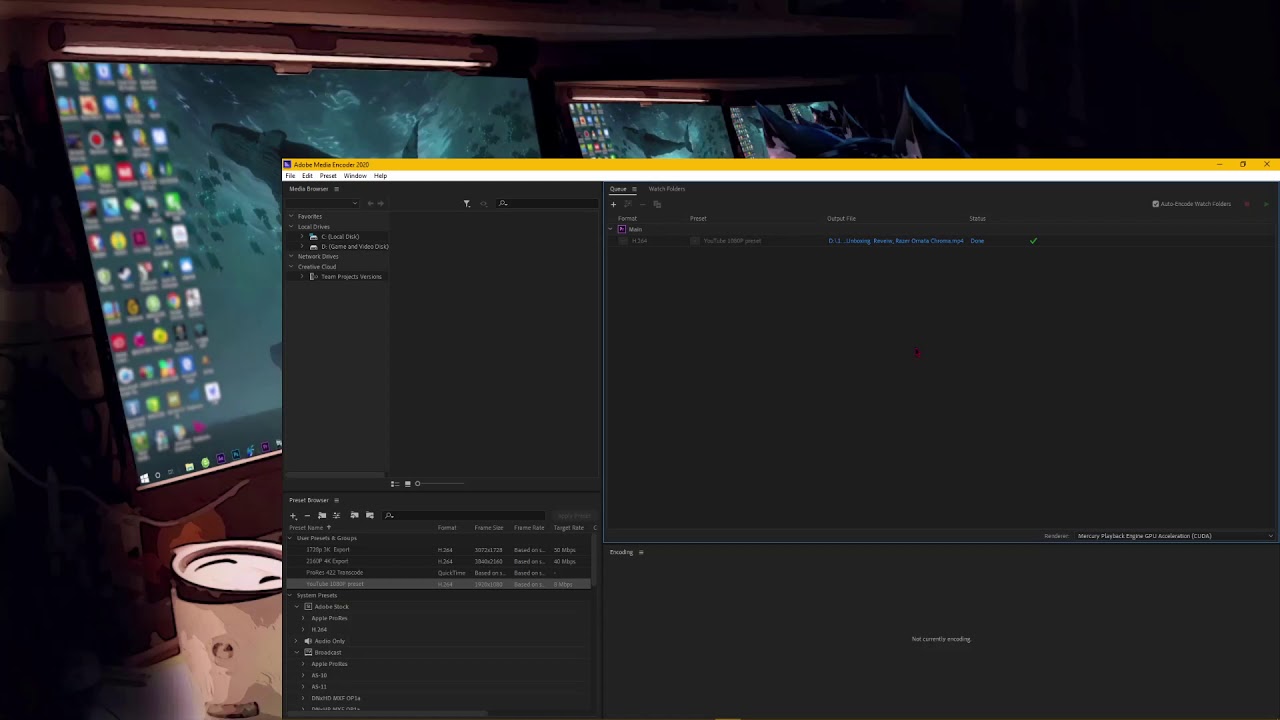The height and width of the screenshot is (720, 1280).
Task: Switch Media Browser to thumbnail view
Action: point(407,484)
